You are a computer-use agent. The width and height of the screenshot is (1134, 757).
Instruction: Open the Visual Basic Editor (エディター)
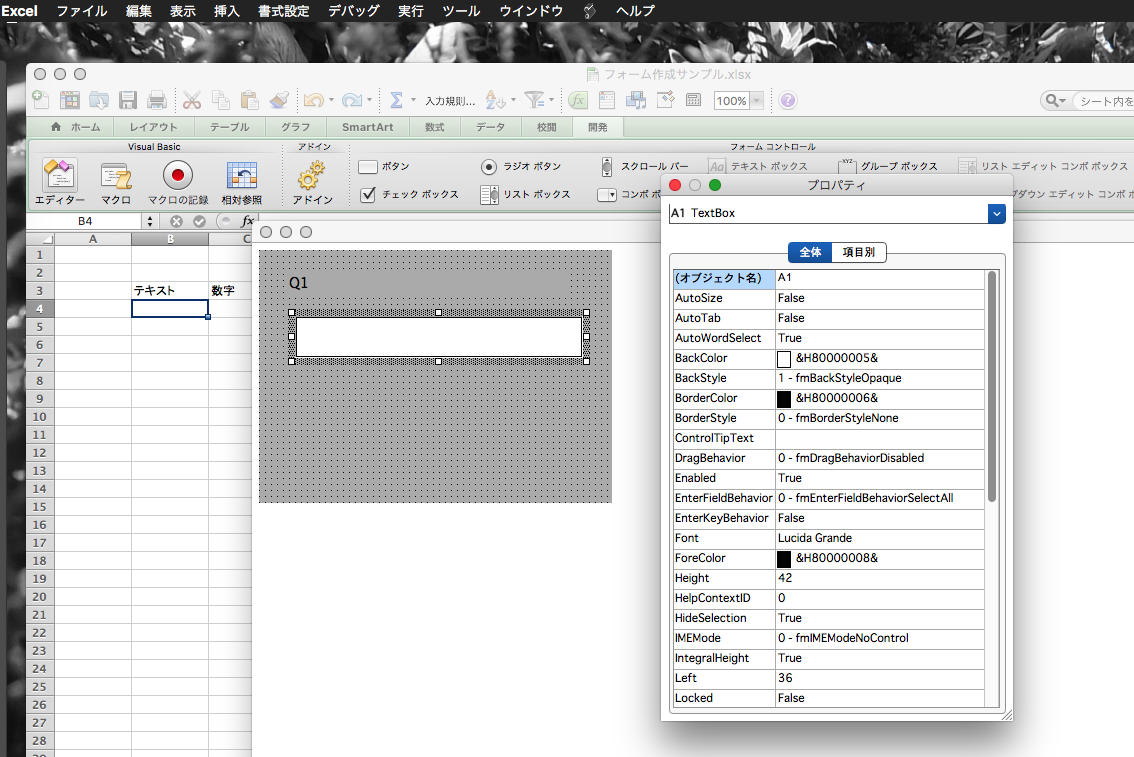(60, 178)
